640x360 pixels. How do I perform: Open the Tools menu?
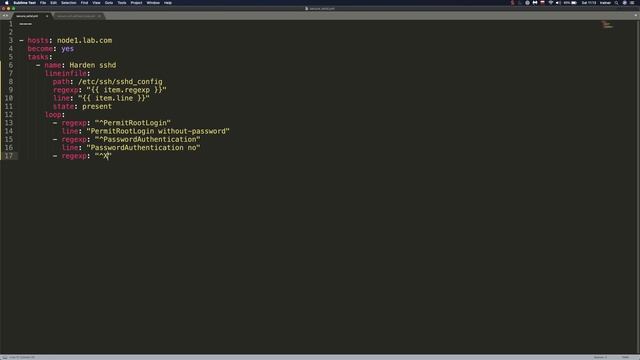point(122,3)
